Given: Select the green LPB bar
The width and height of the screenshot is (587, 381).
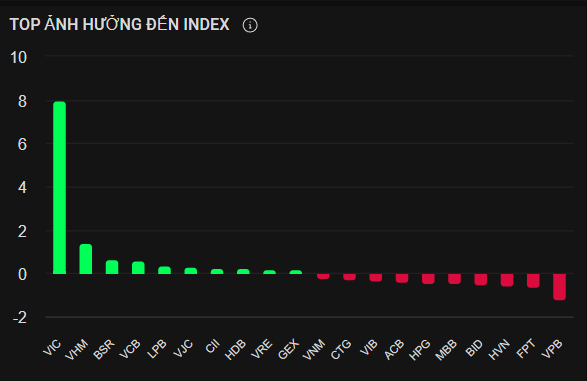Looking at the screenshot, I should pos(164,270).
